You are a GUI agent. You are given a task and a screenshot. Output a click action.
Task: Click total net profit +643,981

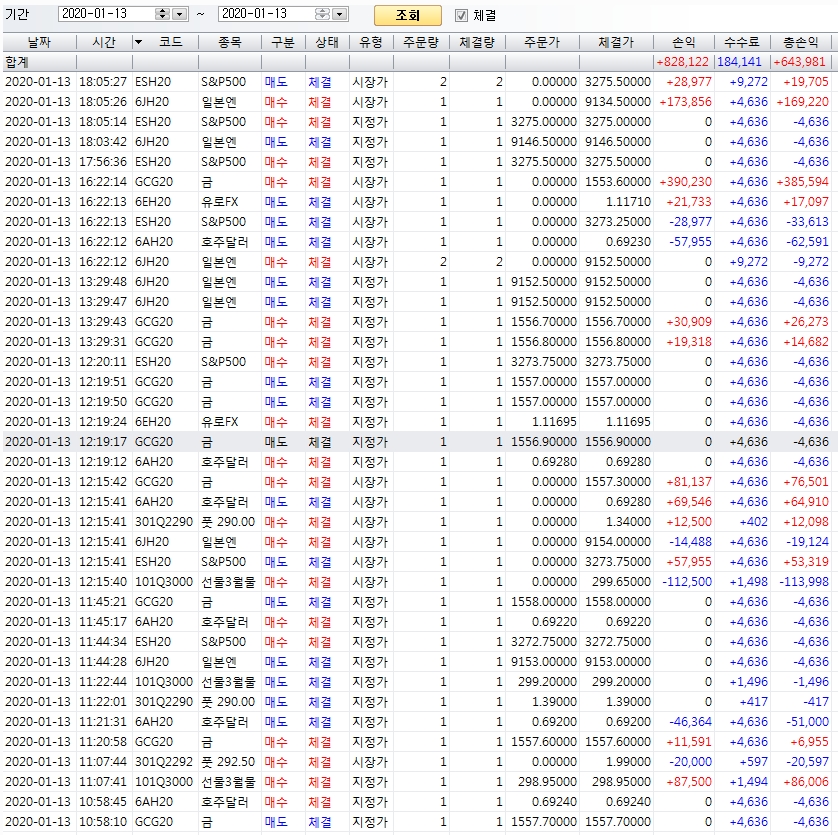(x=799, y=62)
